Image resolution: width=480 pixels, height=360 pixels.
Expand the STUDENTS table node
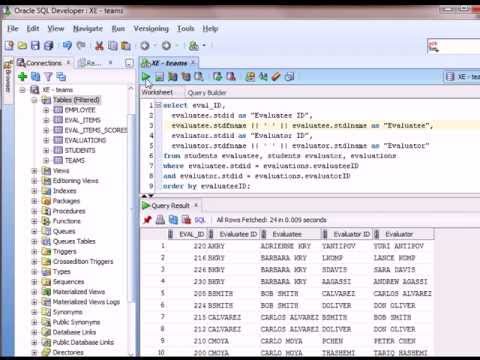click(46, 150)
